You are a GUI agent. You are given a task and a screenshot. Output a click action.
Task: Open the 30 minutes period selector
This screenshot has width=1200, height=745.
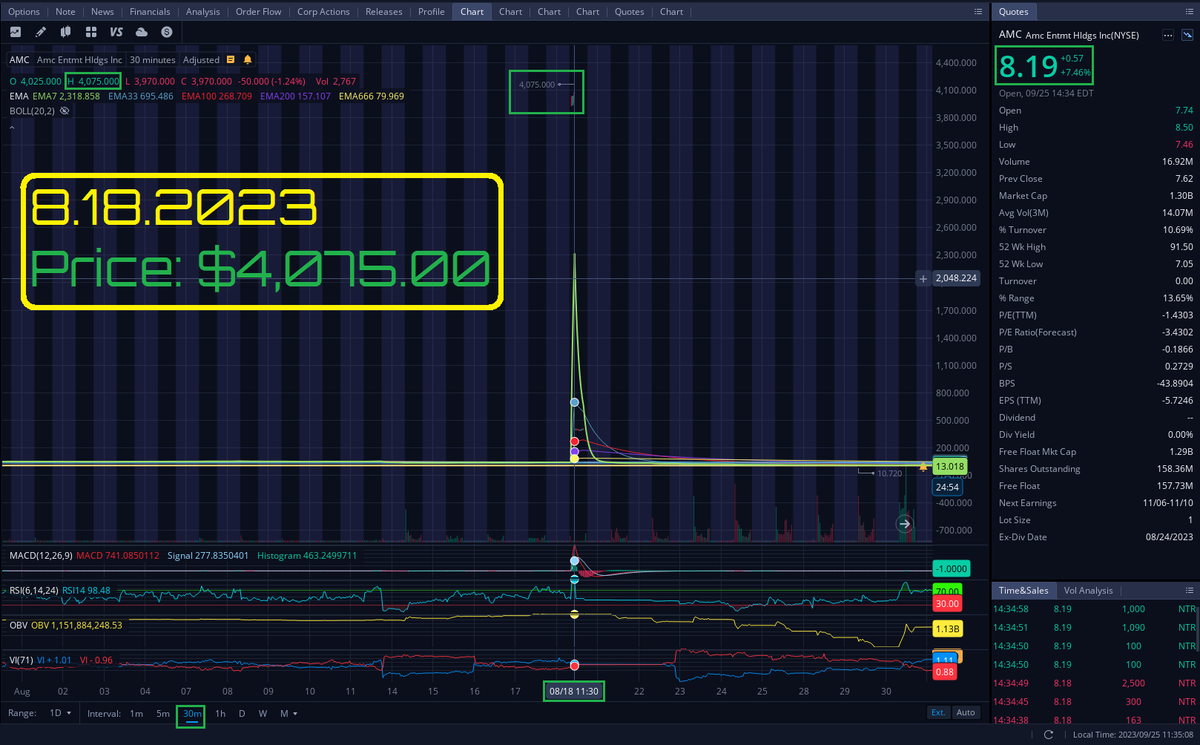152,59
